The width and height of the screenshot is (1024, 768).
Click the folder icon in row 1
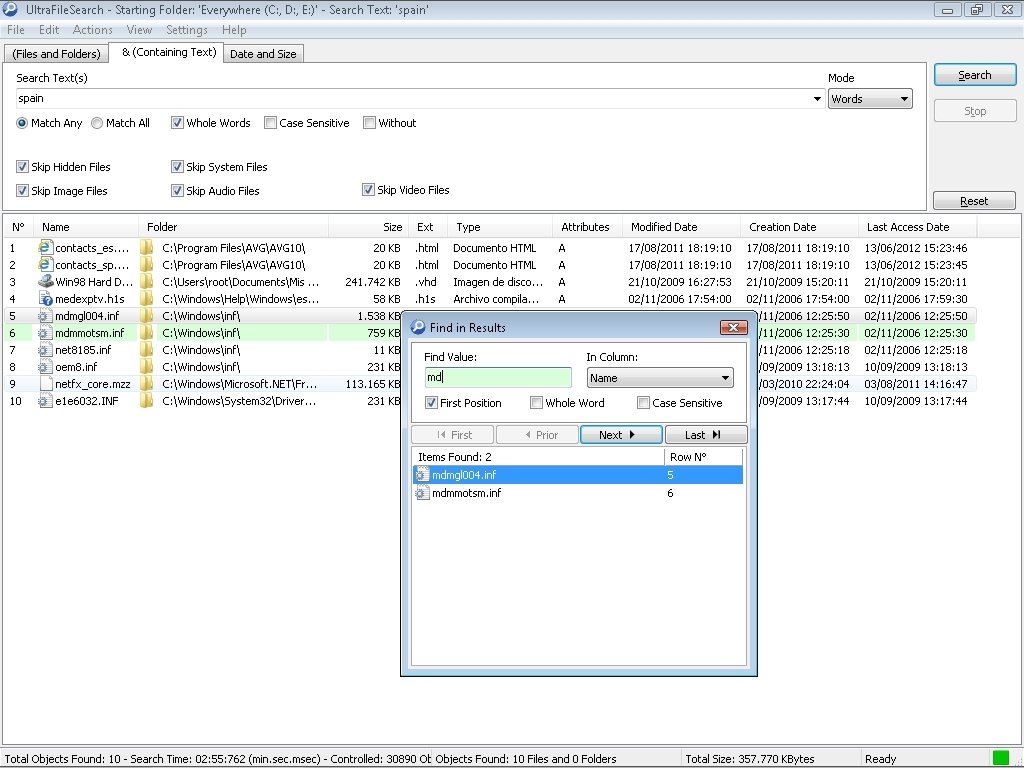coord(147,248)
